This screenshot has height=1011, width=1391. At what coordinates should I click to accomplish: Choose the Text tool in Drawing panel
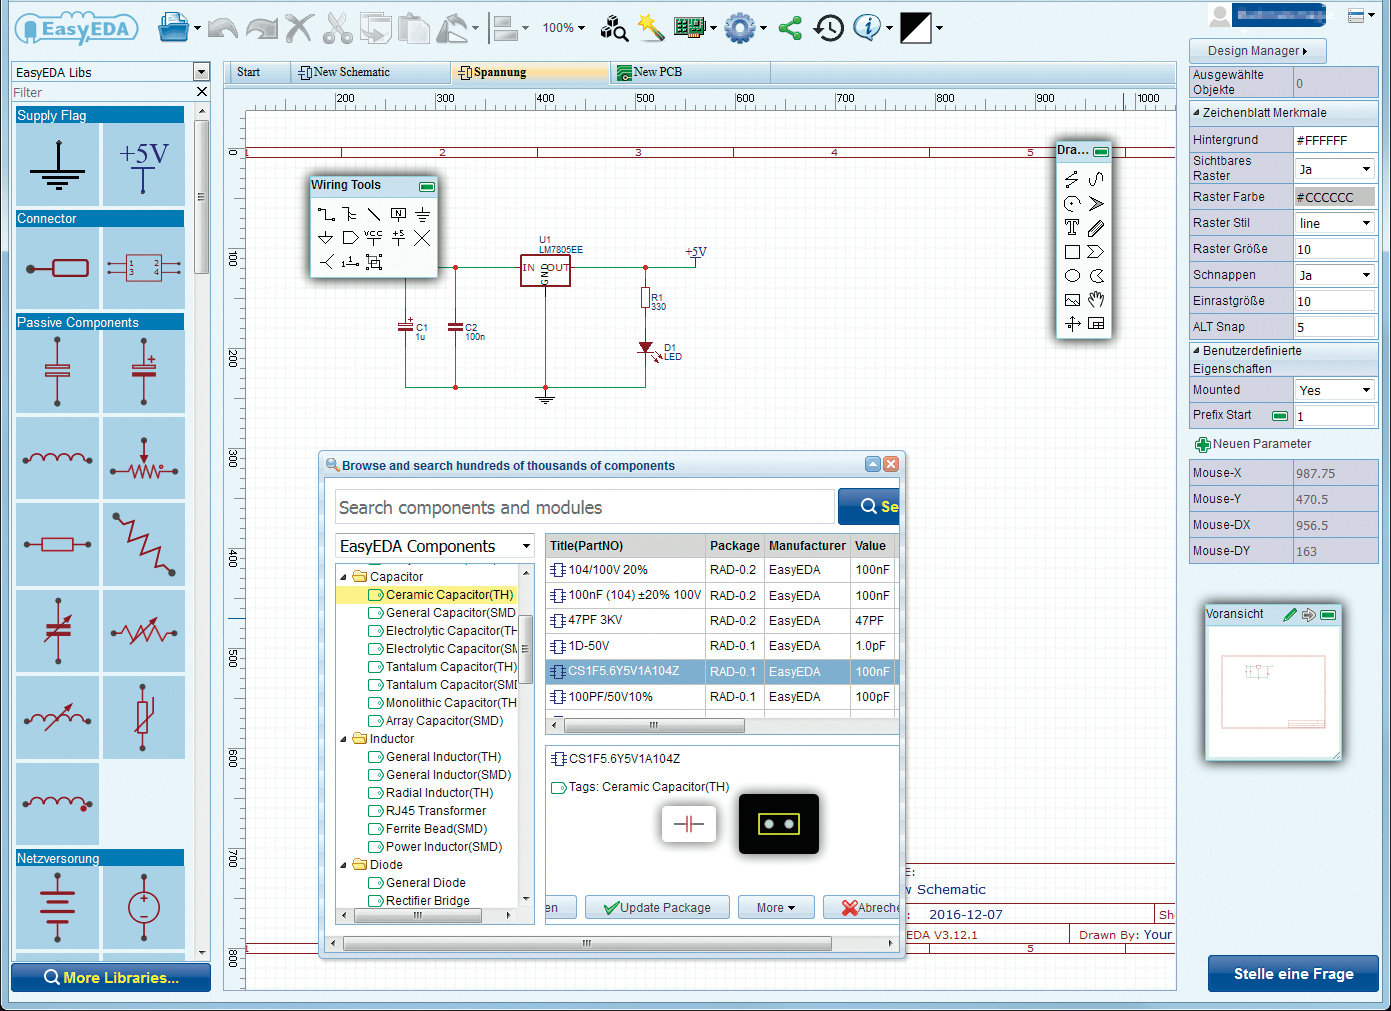pos(1072,228)
